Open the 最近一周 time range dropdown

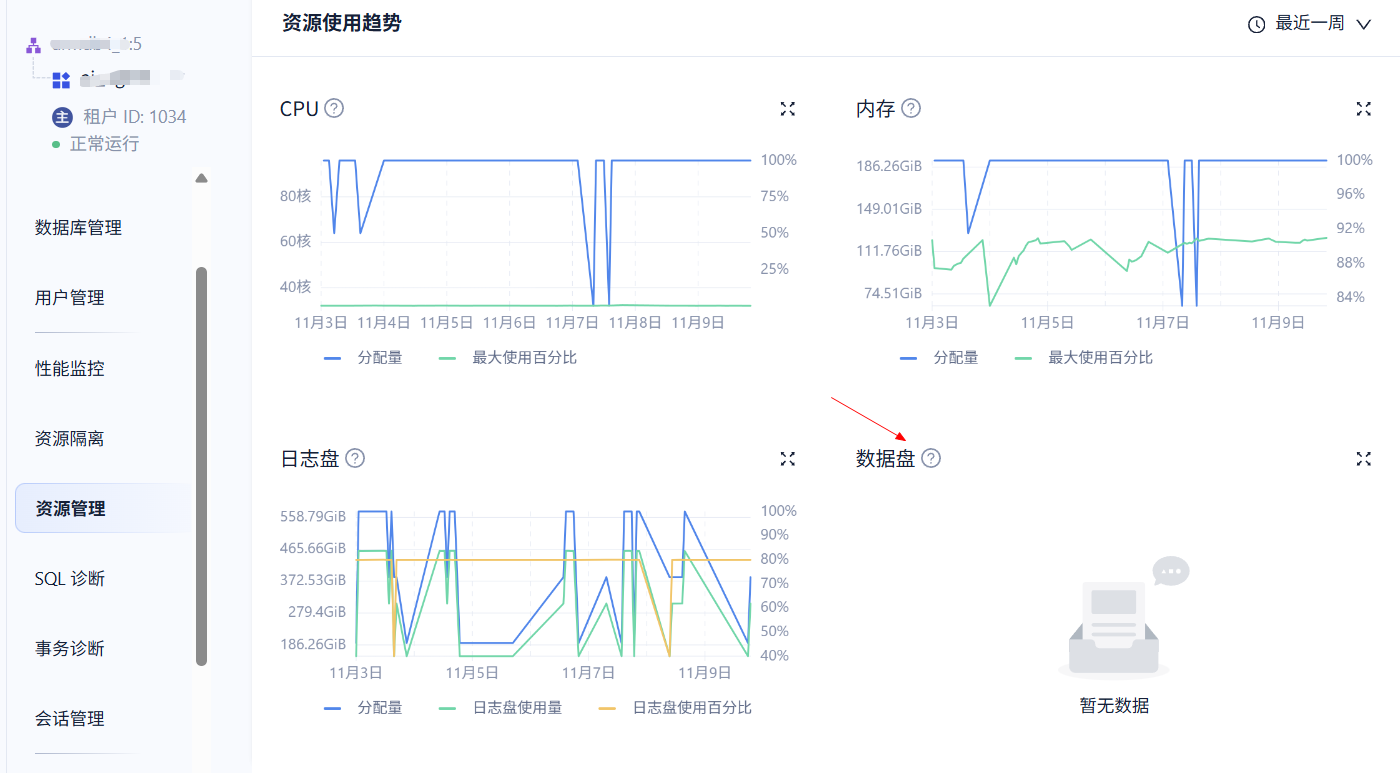1309,24
